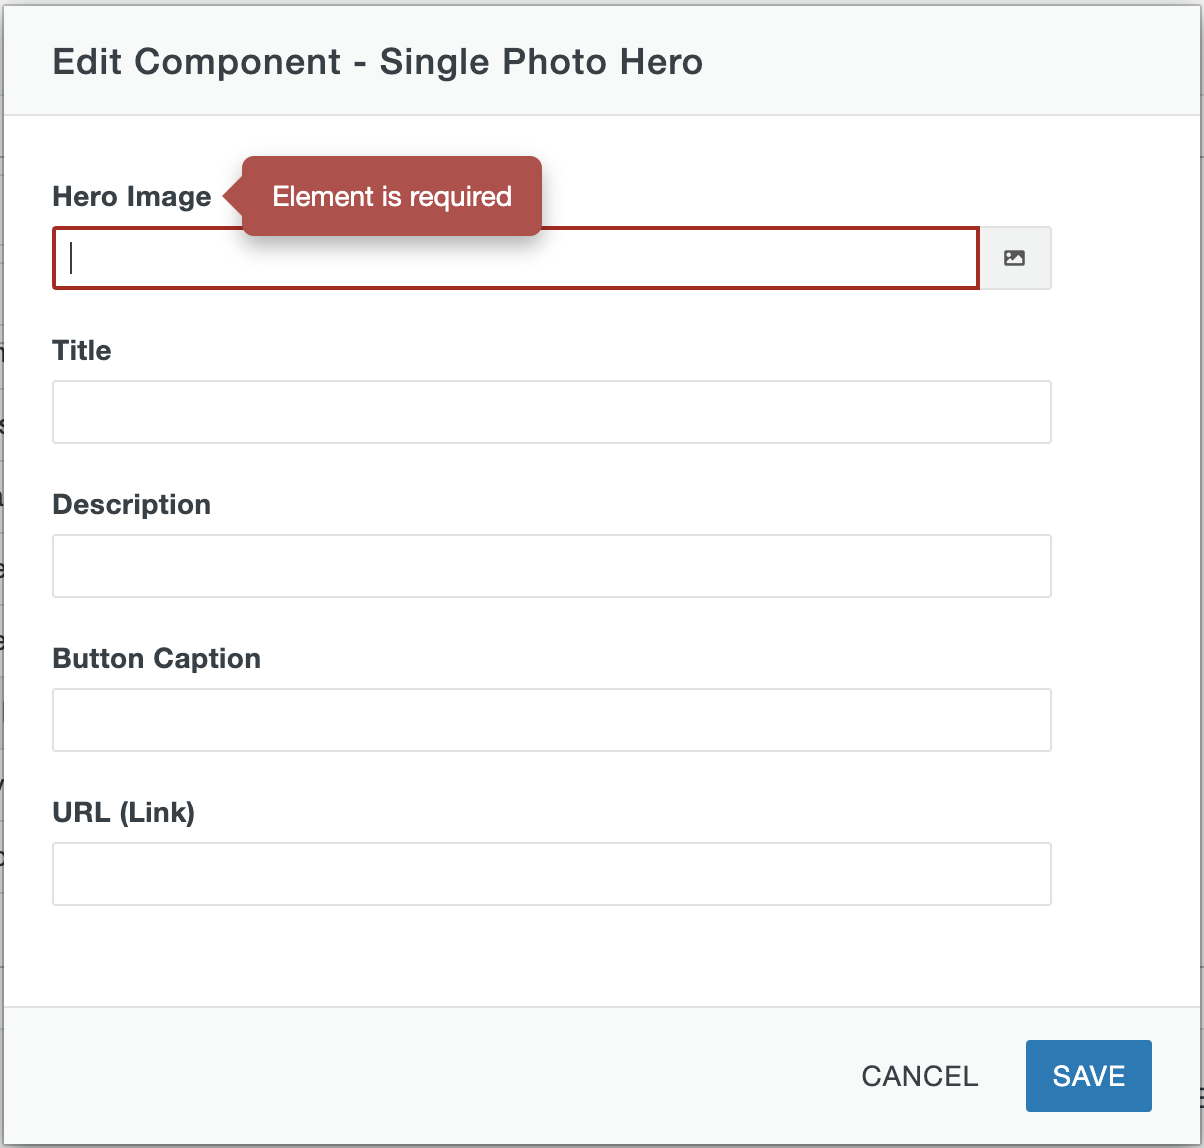Click the Title field label
The height and width of the screenshot is (1148, 1204).
point(82,351)
